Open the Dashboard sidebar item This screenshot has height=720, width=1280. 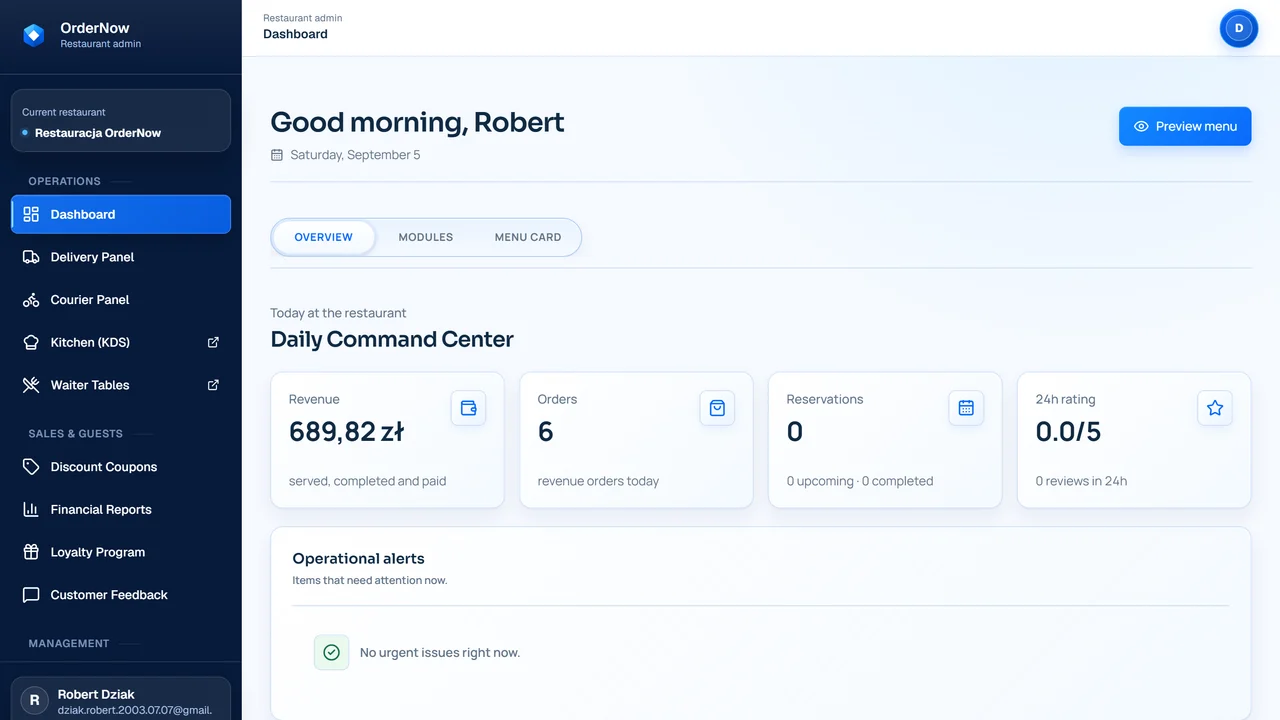[121, 214]
